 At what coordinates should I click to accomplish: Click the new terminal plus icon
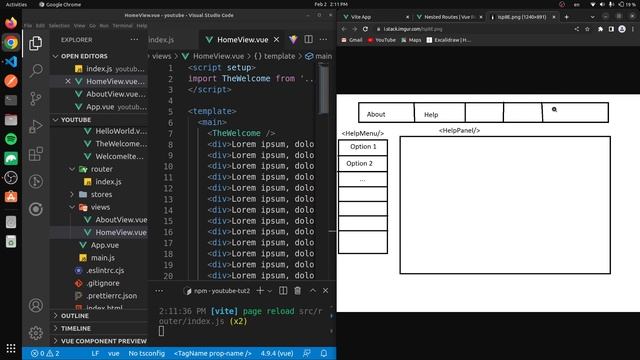[260, 291]
